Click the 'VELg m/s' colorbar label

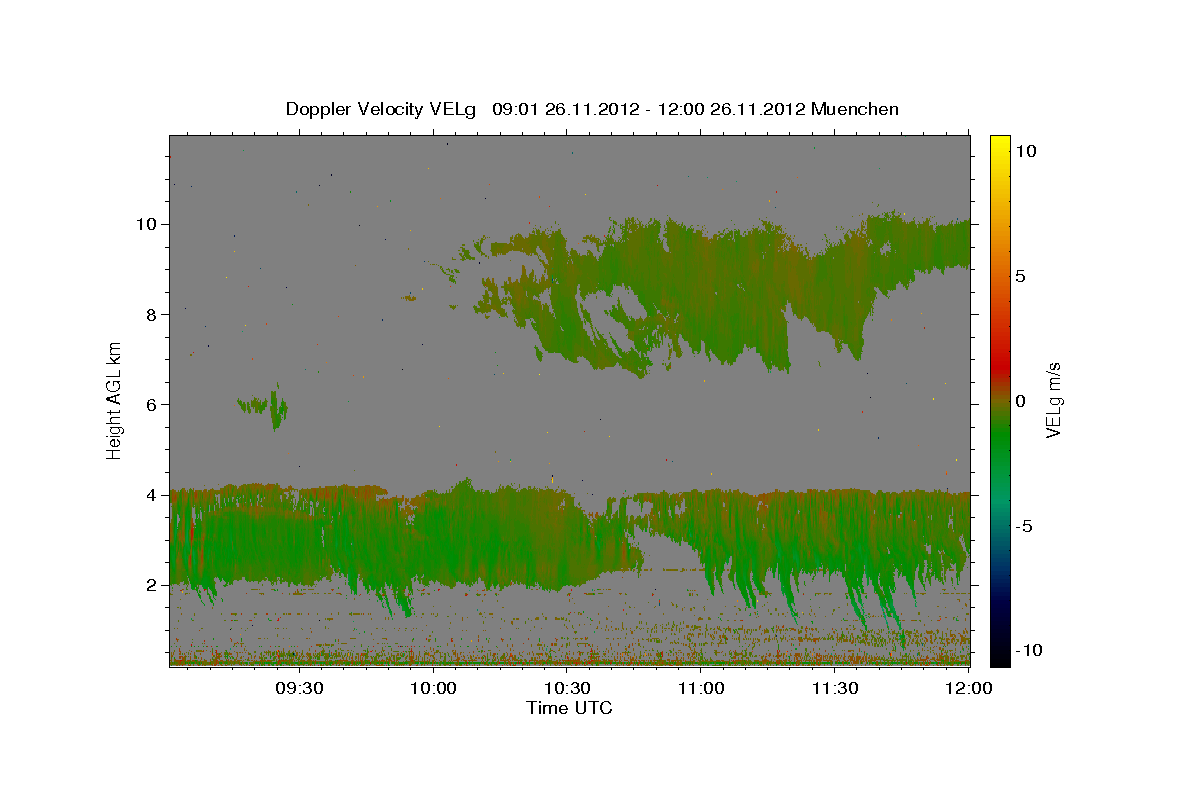1054,400
